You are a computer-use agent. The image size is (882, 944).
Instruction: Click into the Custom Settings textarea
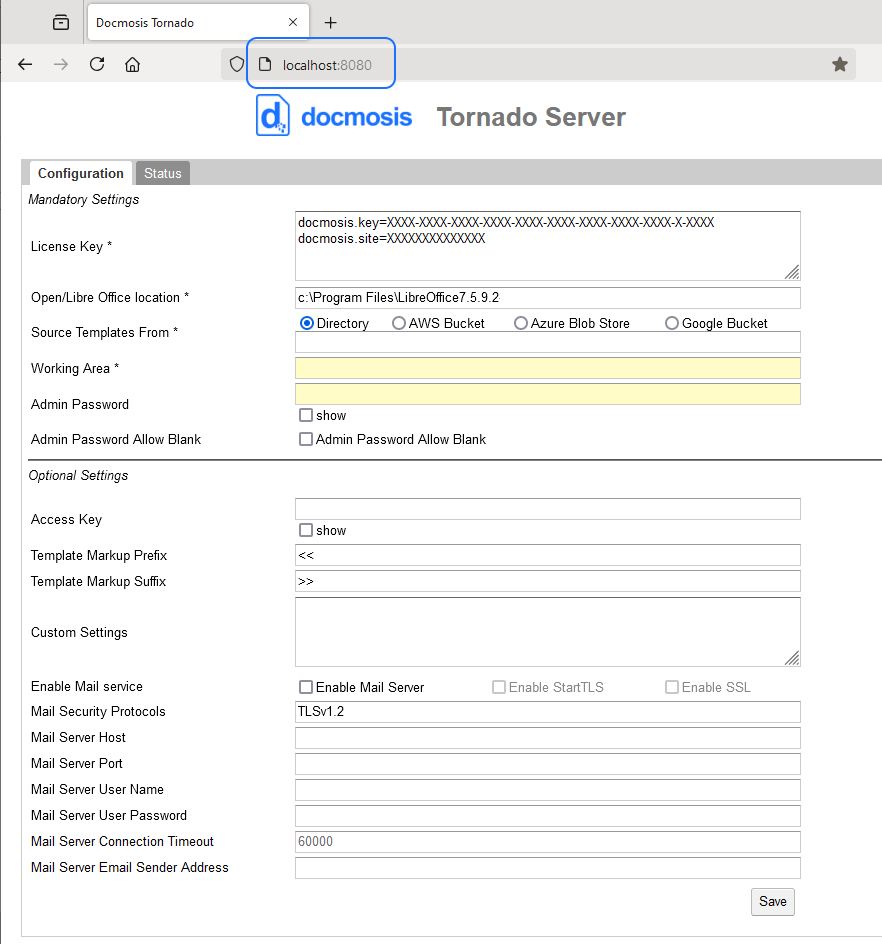[x=547, y=632]
